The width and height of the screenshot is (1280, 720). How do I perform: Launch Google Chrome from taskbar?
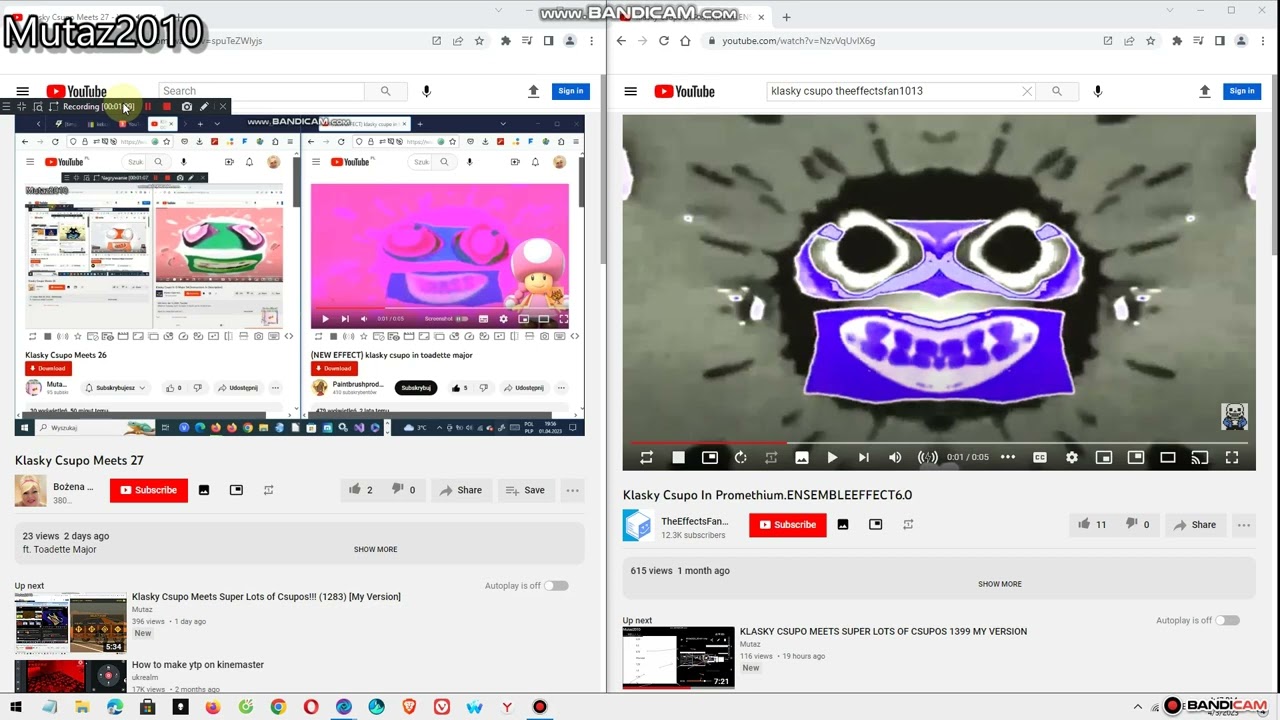(x=278, y=707)
